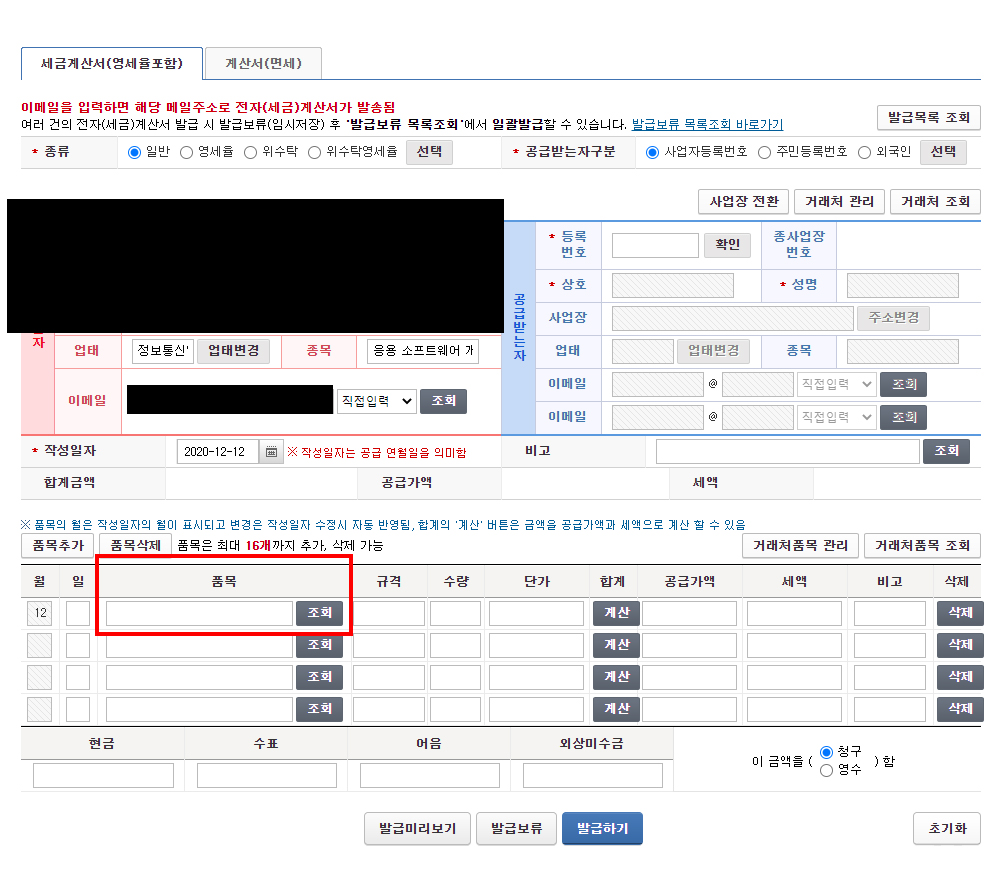
Task: Select the 세금계산서(영세율포함) tab
Action: 112,63
